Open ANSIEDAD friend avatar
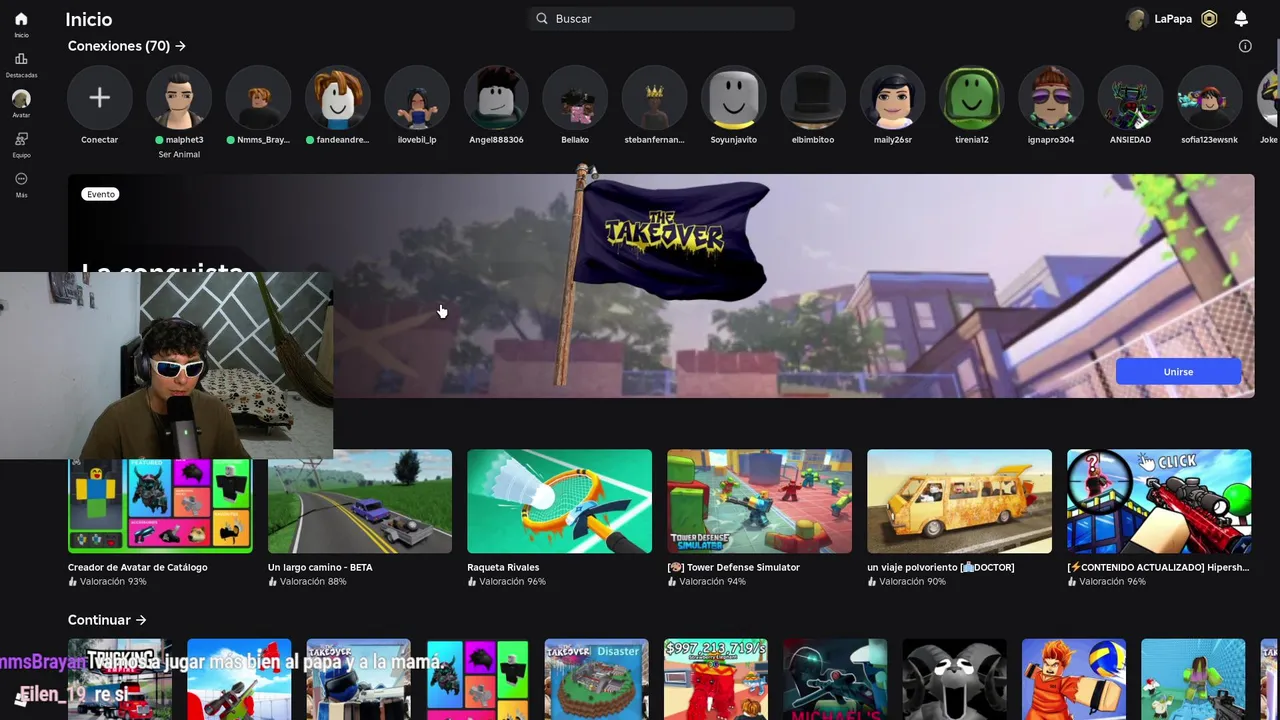This screenshot has height=720, width=1280. [x=1130, y=98]
